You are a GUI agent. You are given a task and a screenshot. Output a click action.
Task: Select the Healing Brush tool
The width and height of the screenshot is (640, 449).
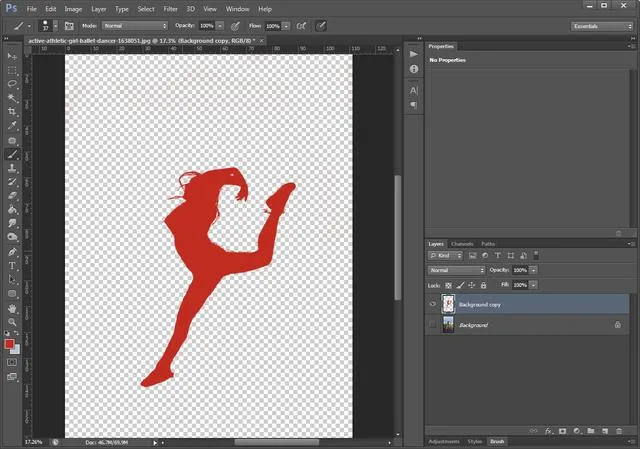coord(12,140)
